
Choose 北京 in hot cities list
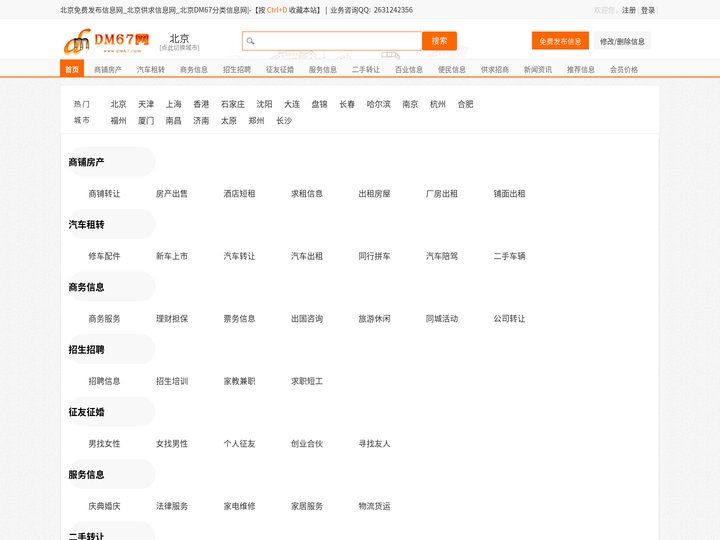[118, 104]
